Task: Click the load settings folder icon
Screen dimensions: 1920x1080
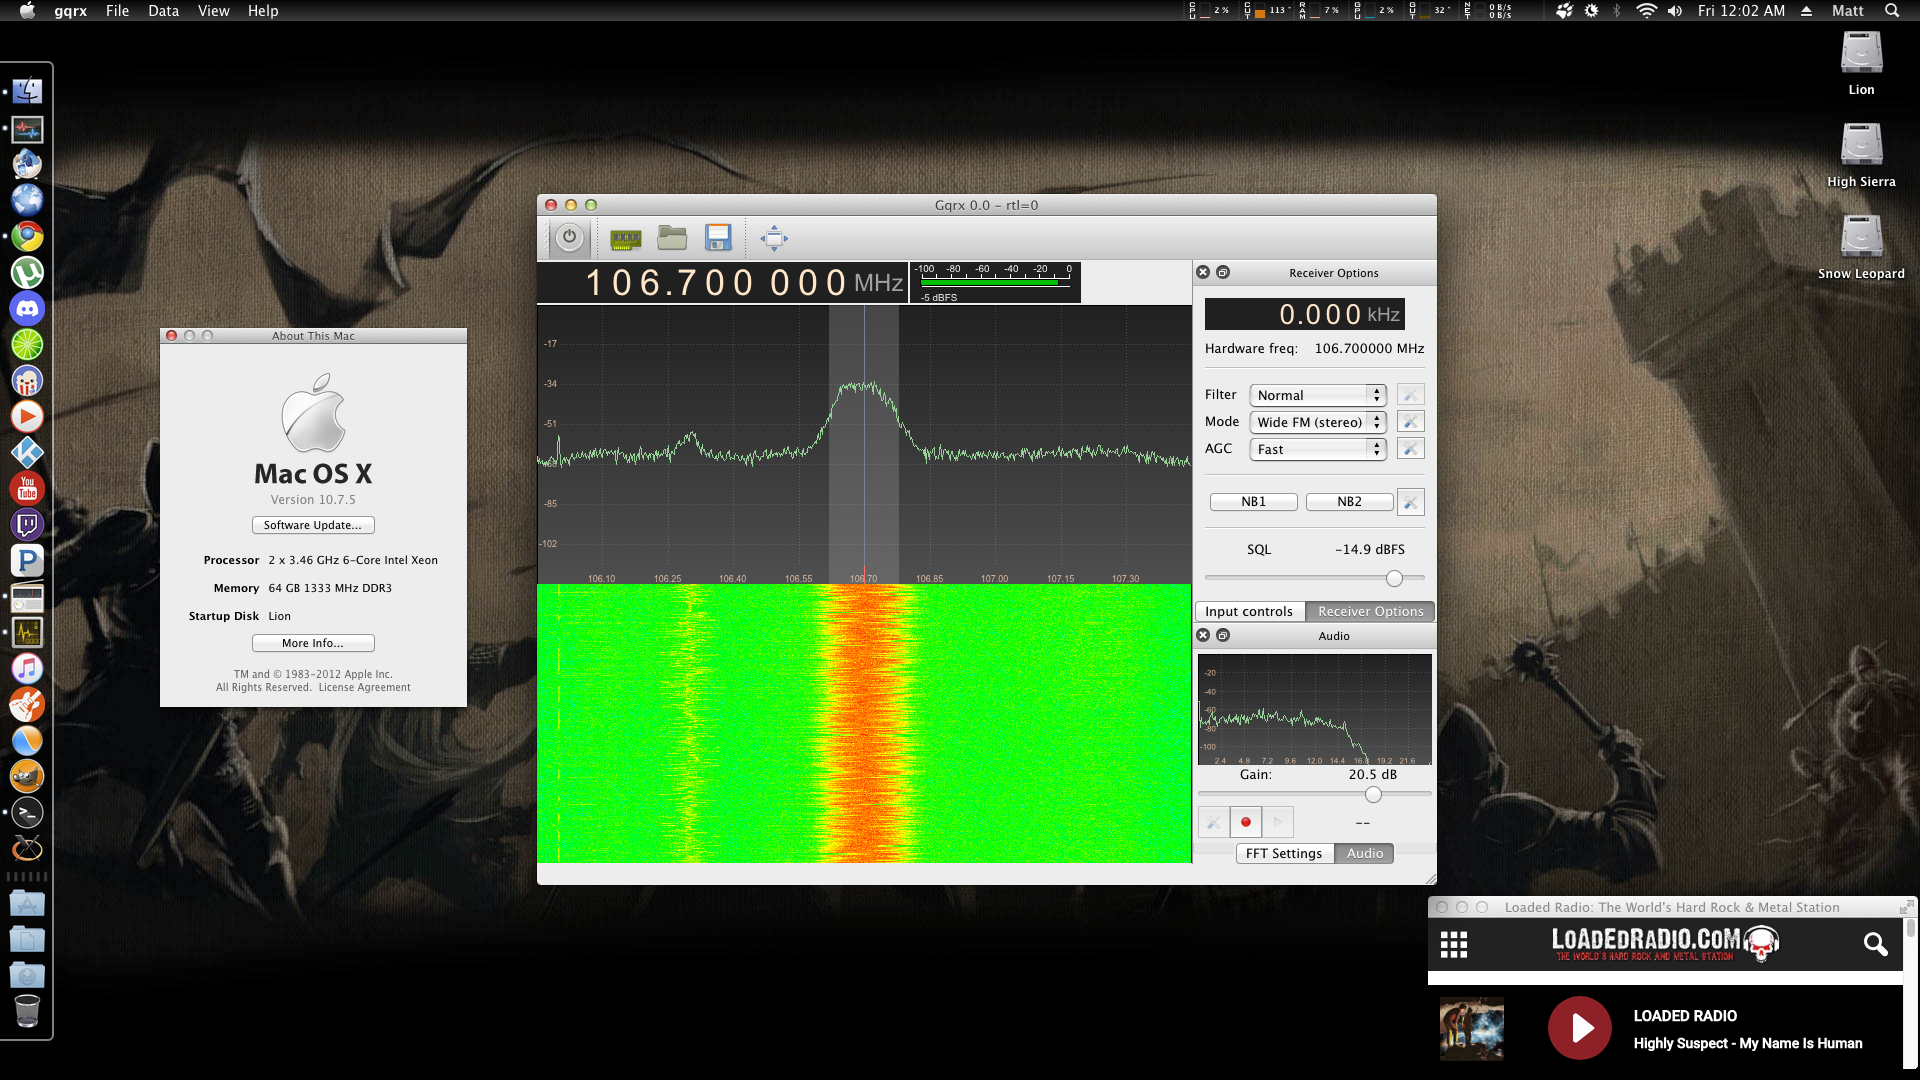Action: click(672, 238)
